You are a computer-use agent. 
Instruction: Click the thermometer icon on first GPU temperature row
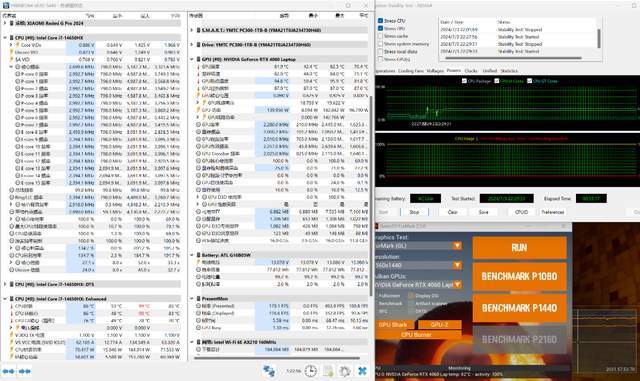[198, 67]
